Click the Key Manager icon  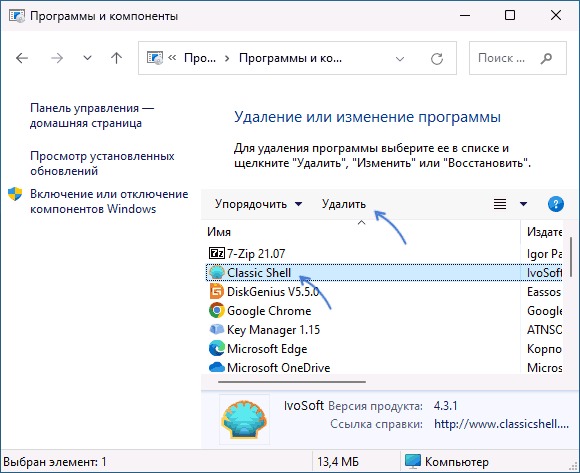click(217, 330)
